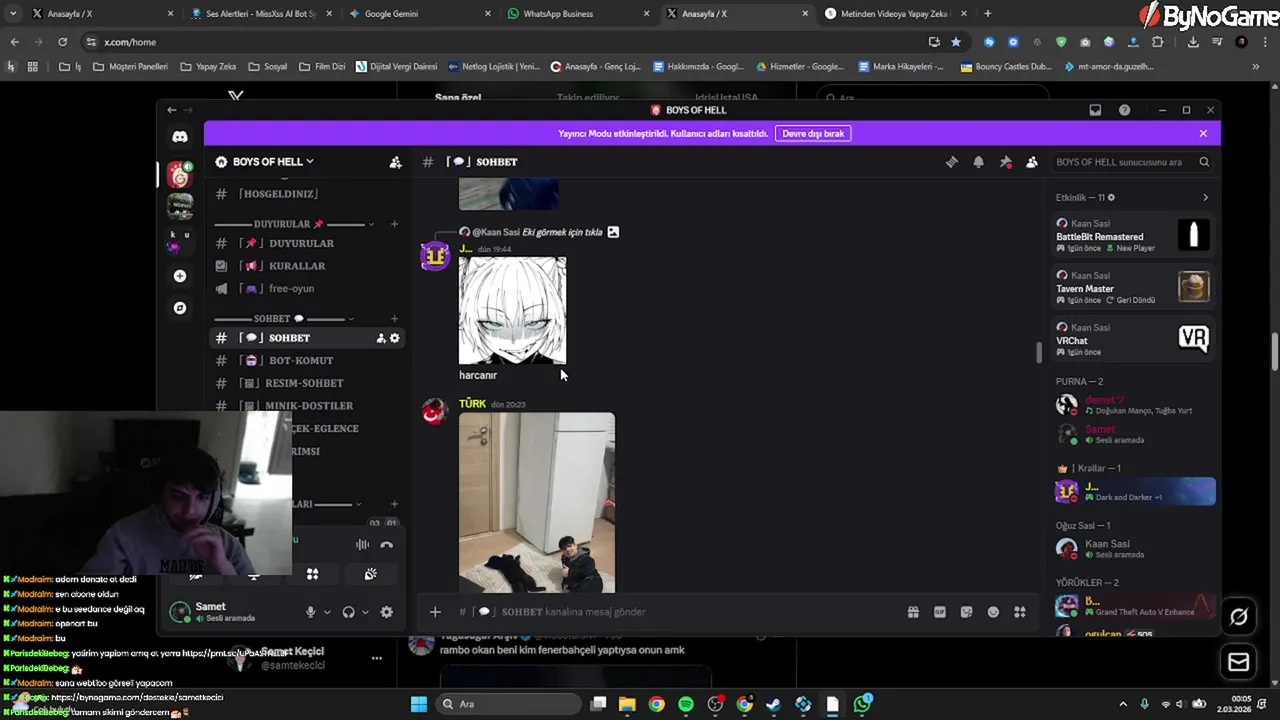Open the emoji picker

(993, 612)
